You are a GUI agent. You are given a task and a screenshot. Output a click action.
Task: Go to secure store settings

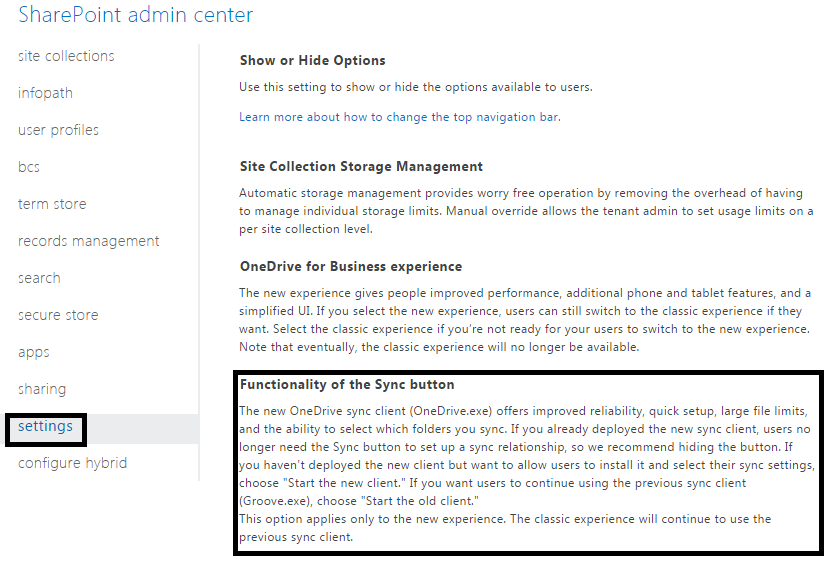[58, 315]
